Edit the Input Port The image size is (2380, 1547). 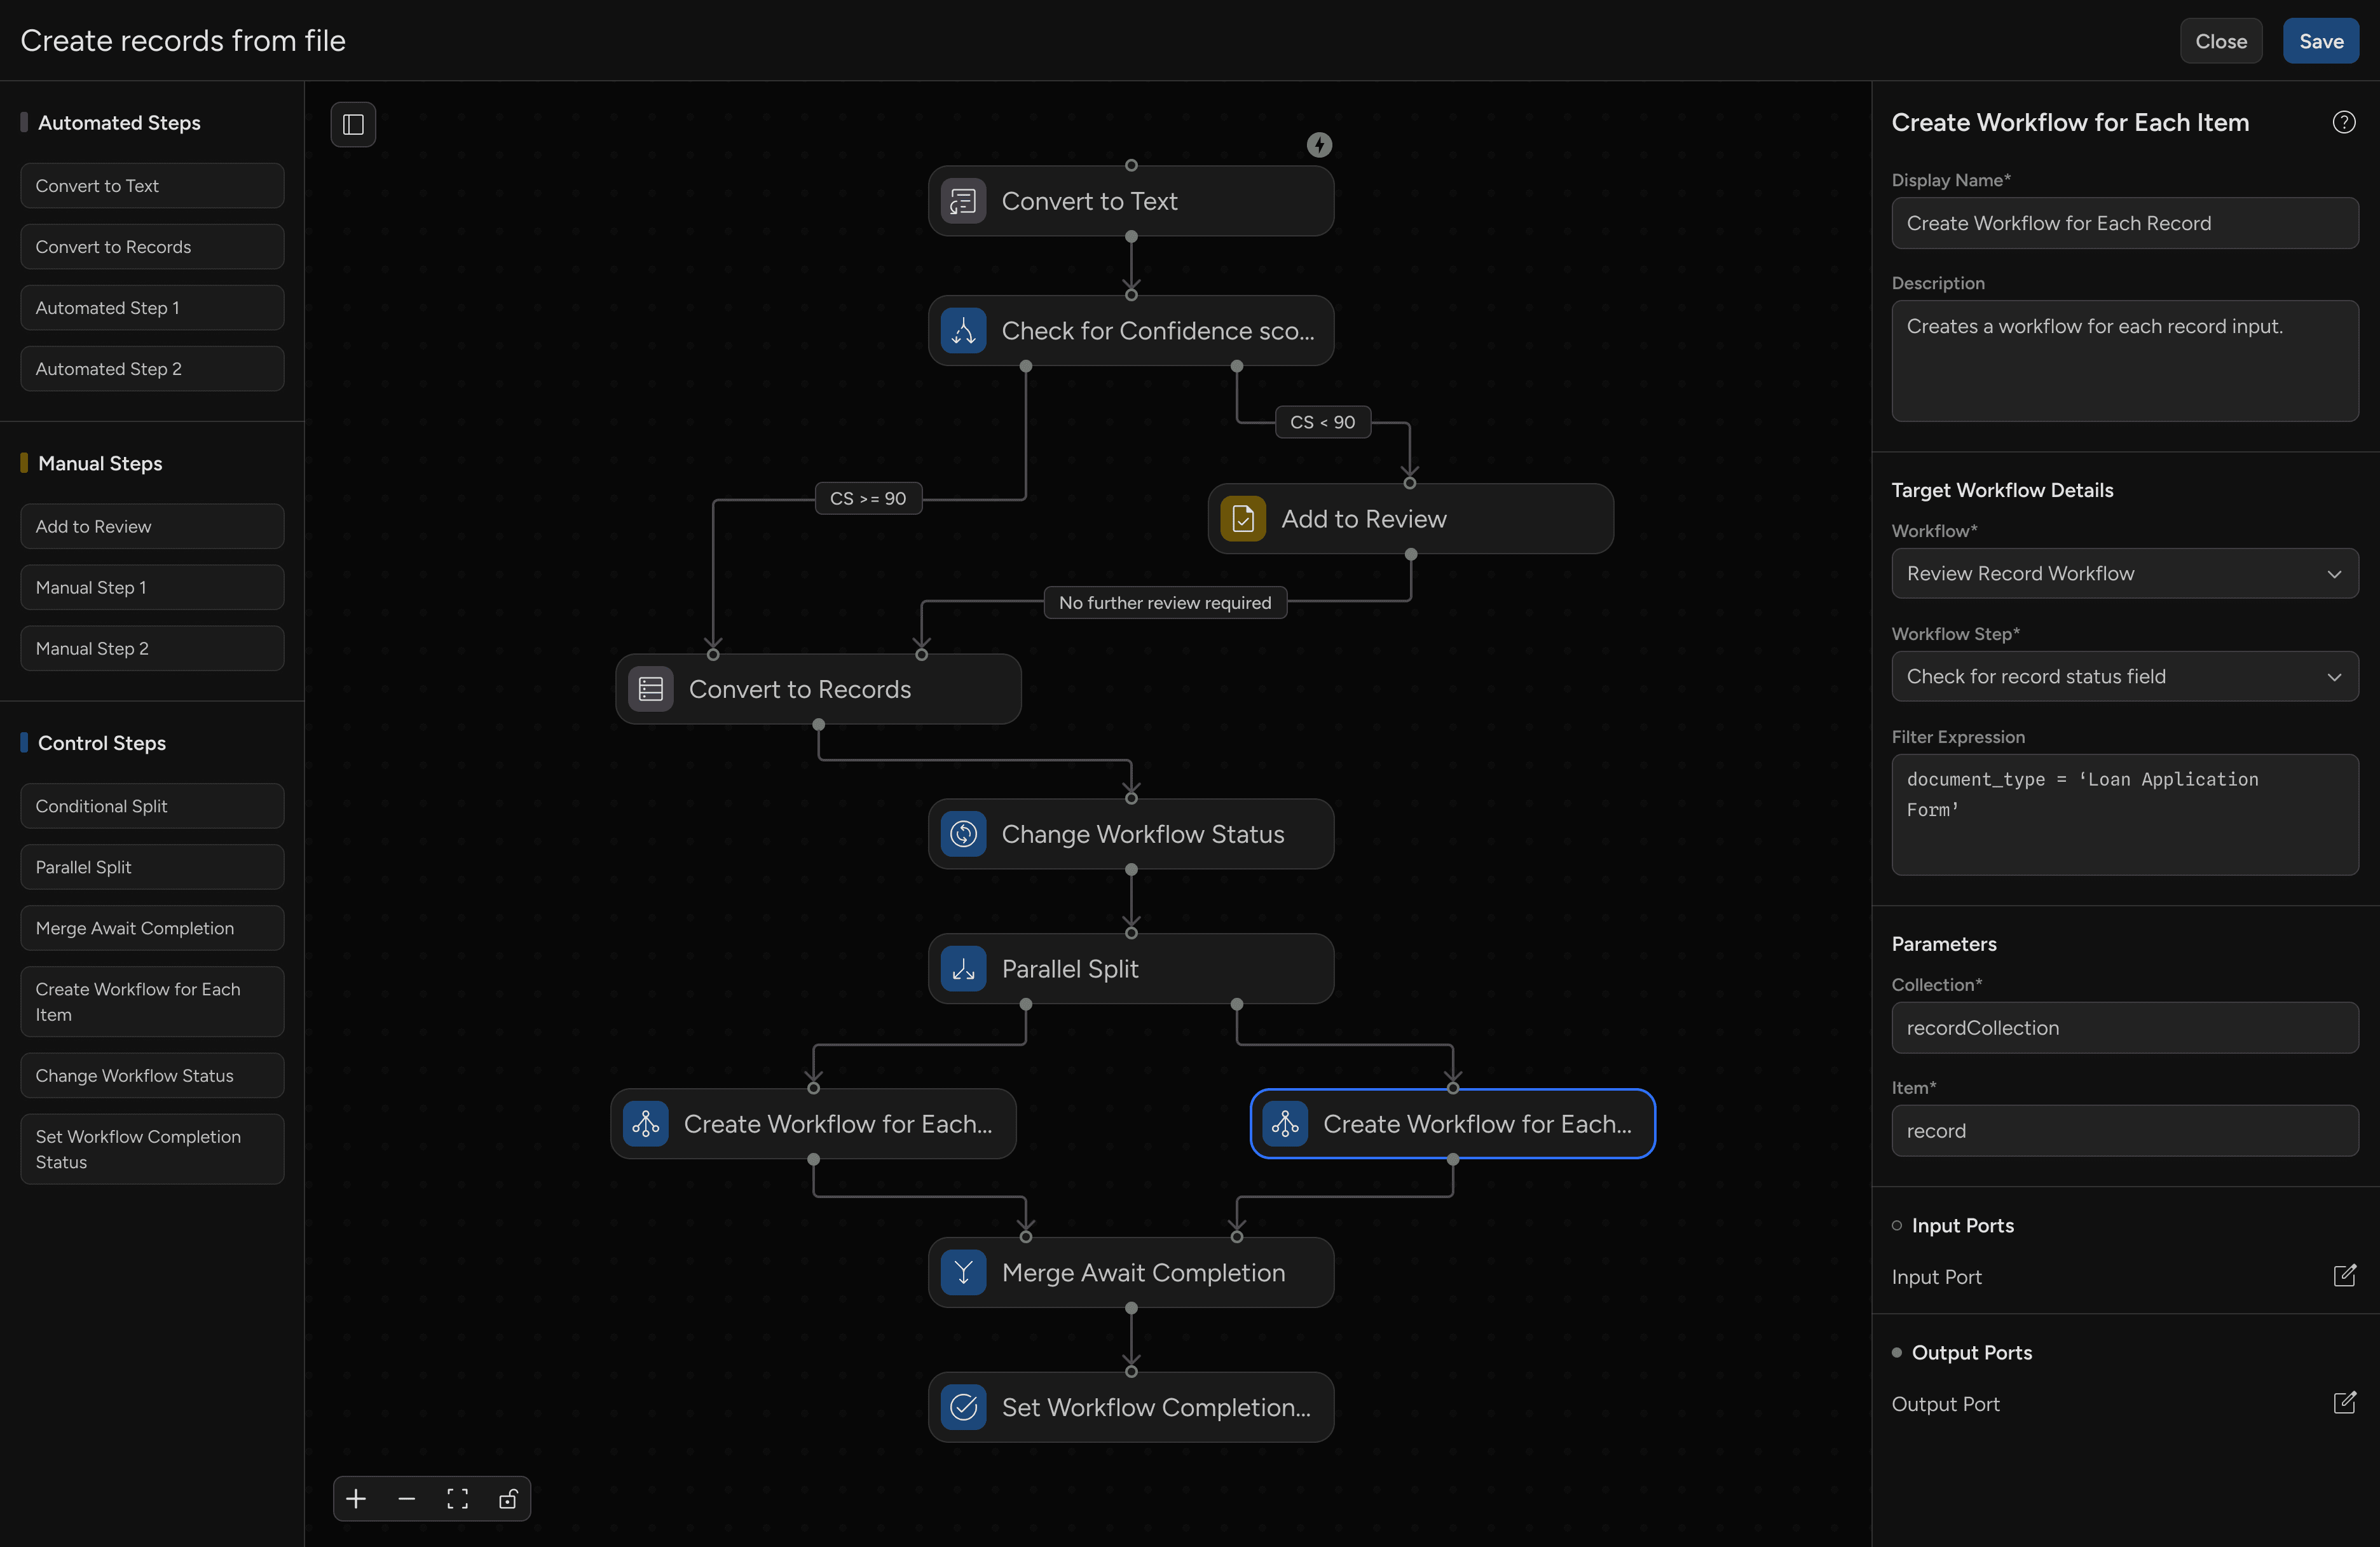point(2345,1275)
